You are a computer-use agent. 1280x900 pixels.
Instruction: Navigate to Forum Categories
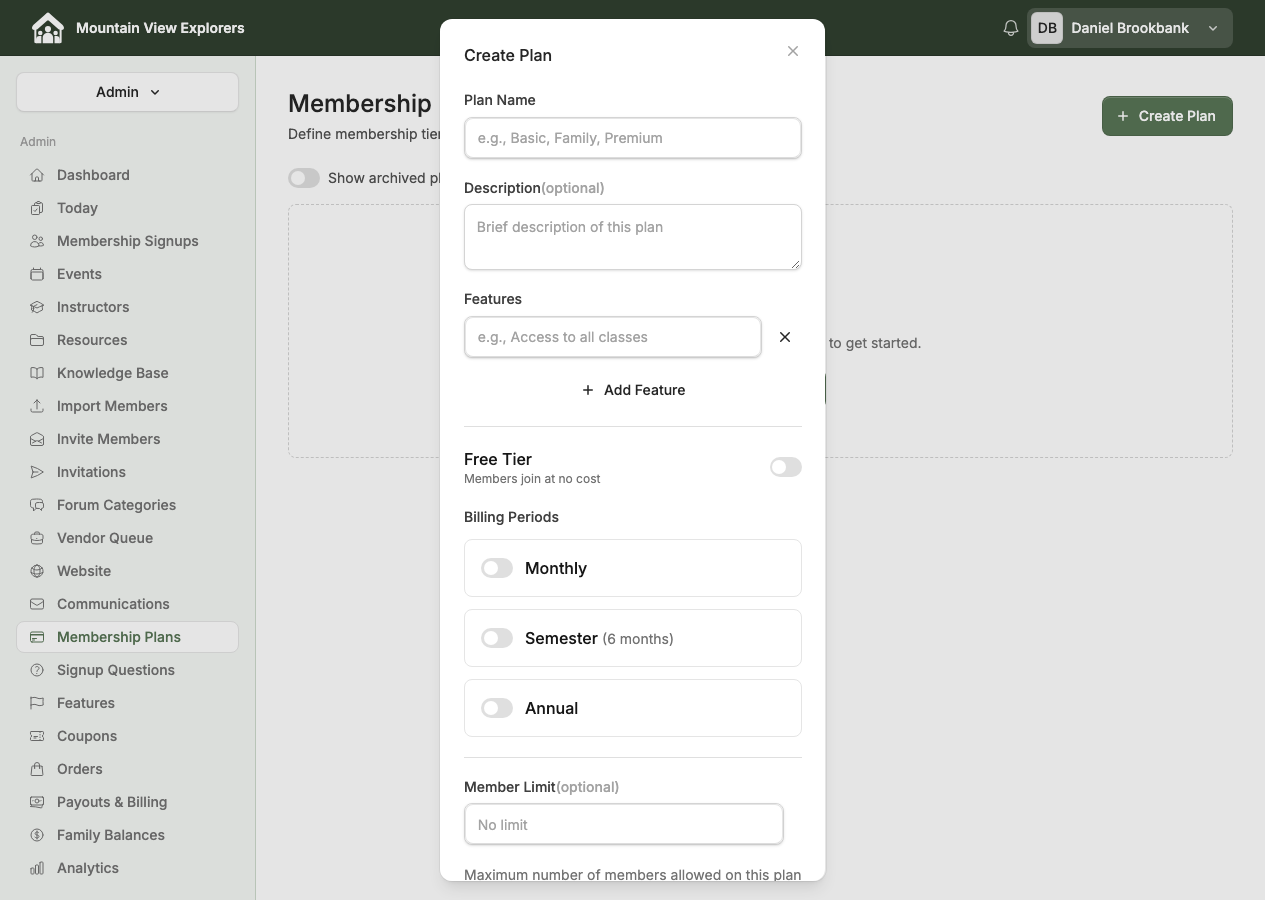point(127,505)
